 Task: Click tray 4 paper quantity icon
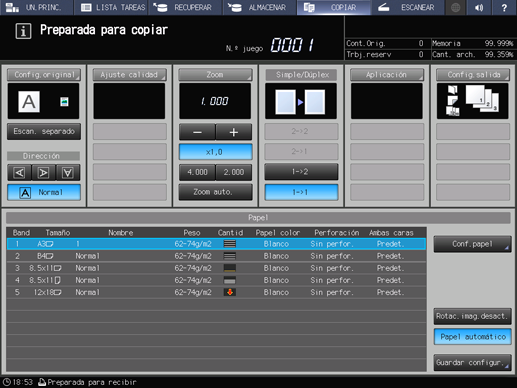coord(230,280)
